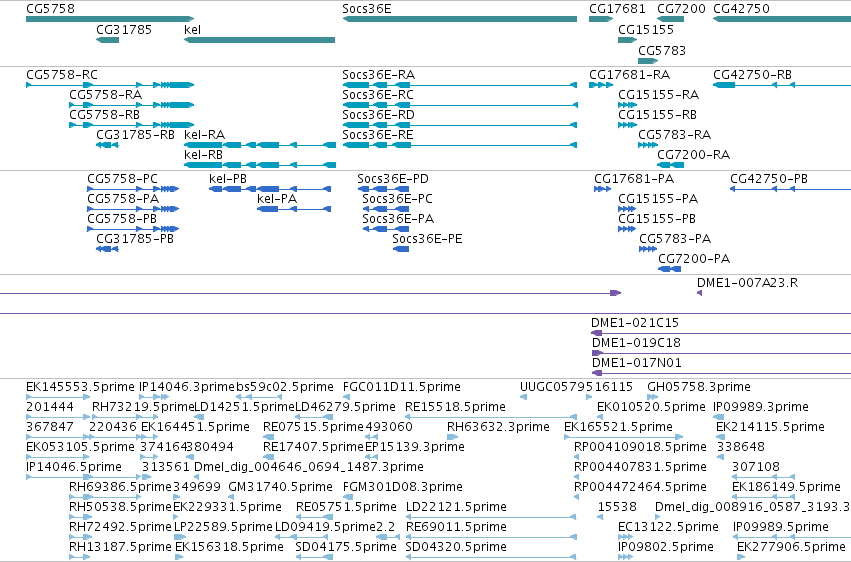Select the CG5758-PA protein feature
This screenshot has width=851, height=562.
[x=133, y=209]
